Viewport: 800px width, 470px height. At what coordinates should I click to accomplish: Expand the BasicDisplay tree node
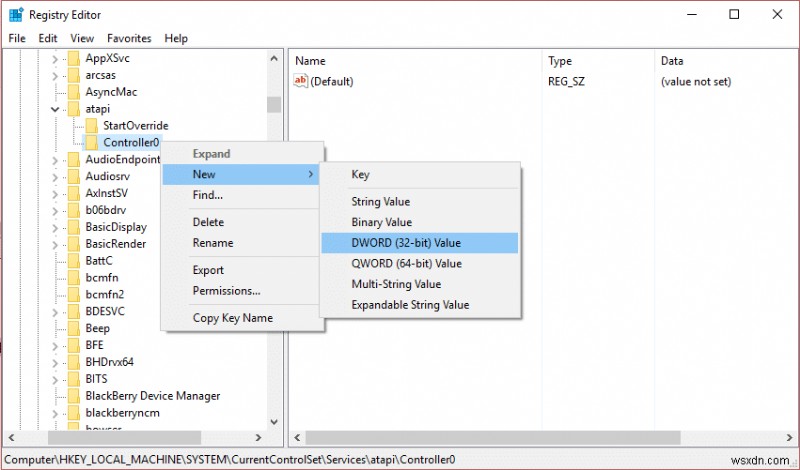[55, 227]
